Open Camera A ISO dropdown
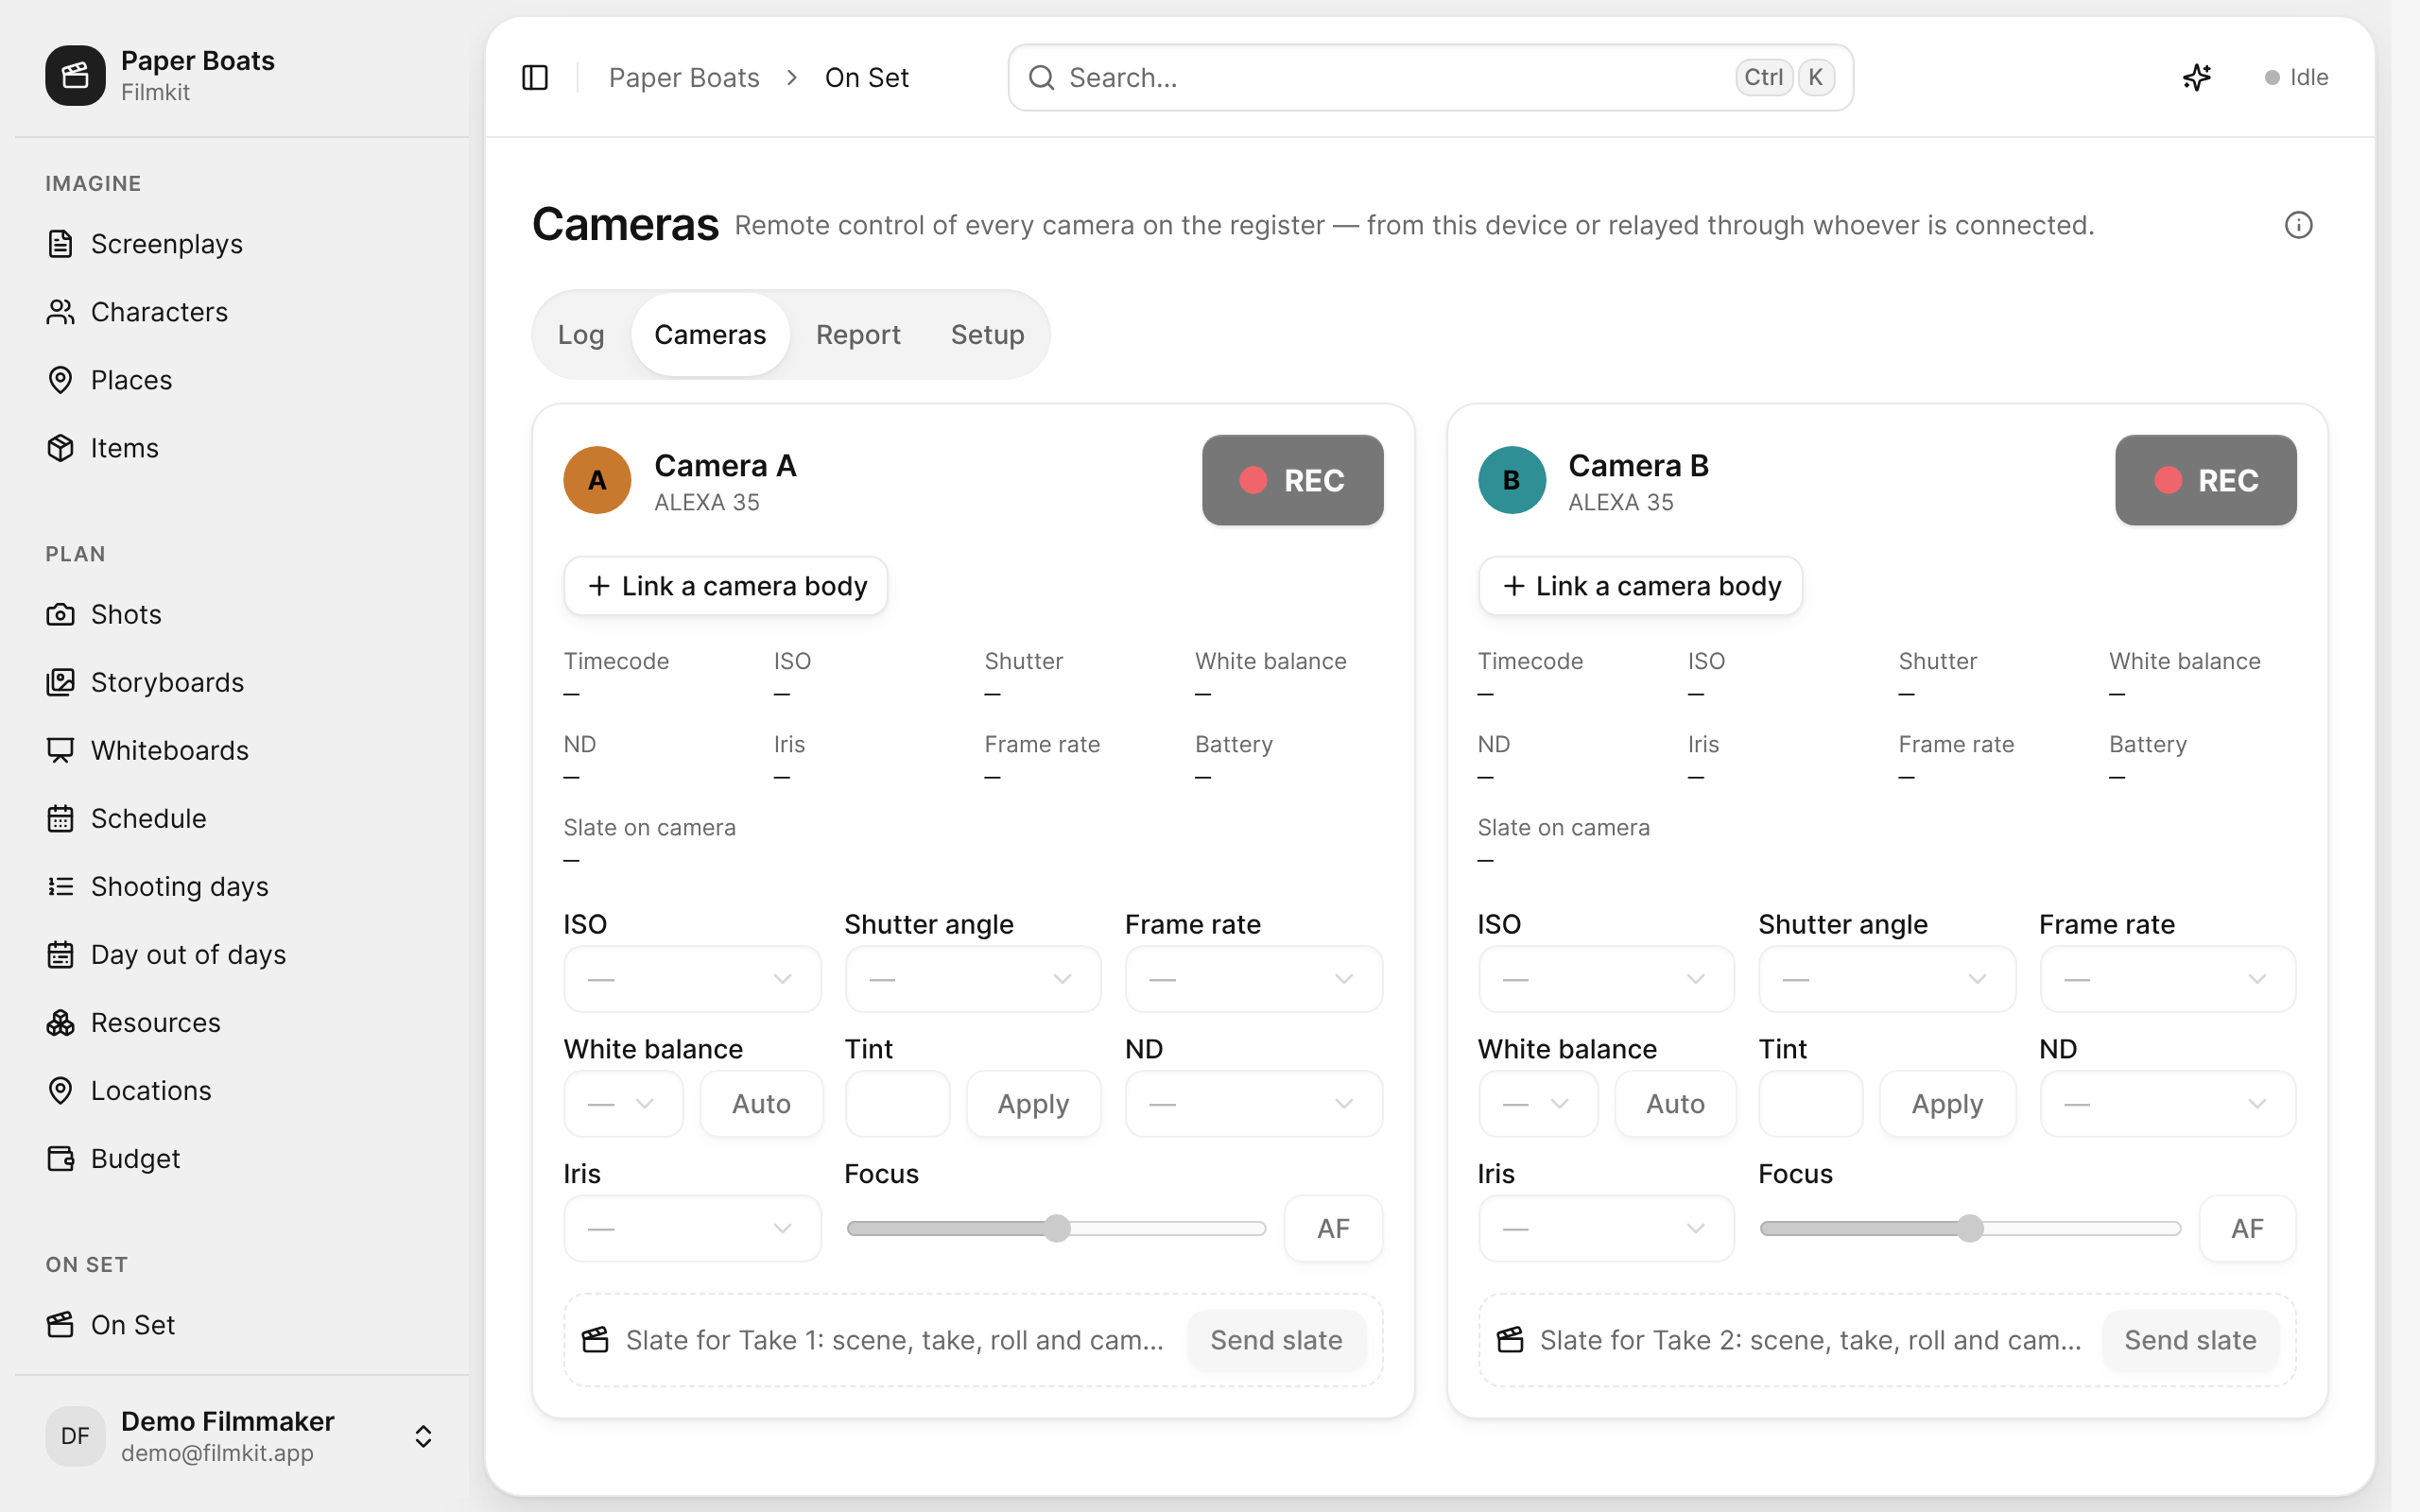The width and height of the screenshot is (2420, 1512). [692, 979]
